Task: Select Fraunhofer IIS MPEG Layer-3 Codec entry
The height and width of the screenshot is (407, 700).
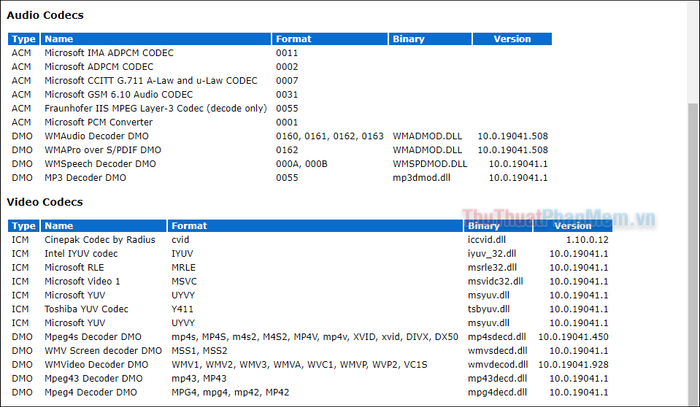Action: (155, 108)
